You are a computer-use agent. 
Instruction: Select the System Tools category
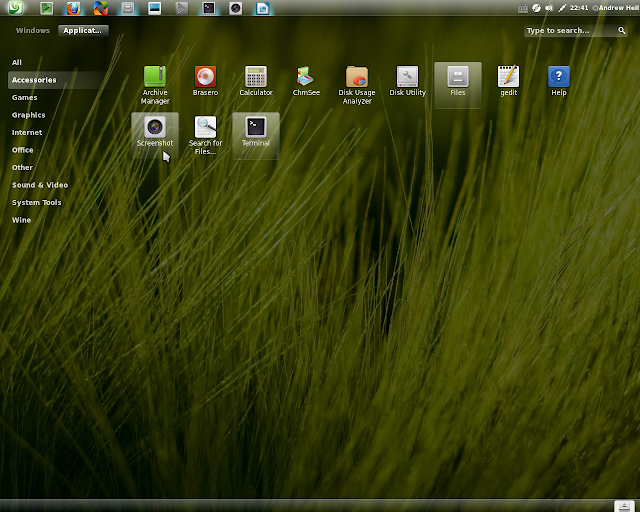(x=37, y=203)
